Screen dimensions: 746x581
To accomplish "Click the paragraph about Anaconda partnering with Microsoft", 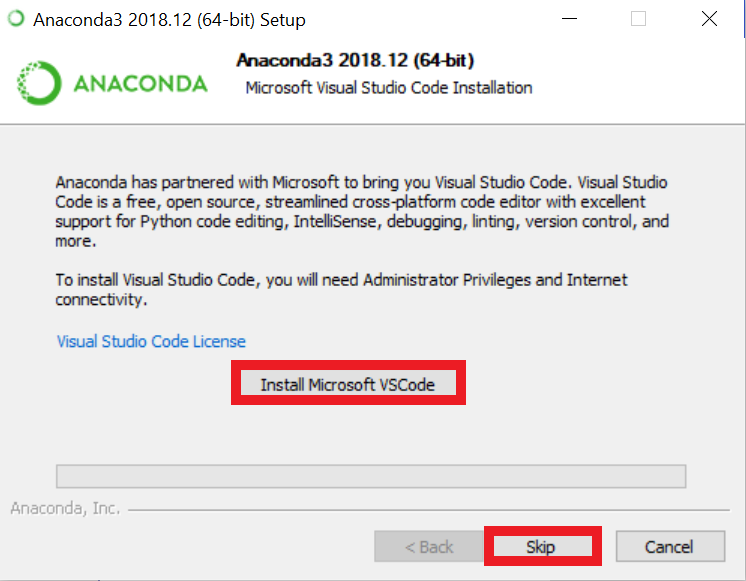I will pyautogui.click(x=362, y=212).
